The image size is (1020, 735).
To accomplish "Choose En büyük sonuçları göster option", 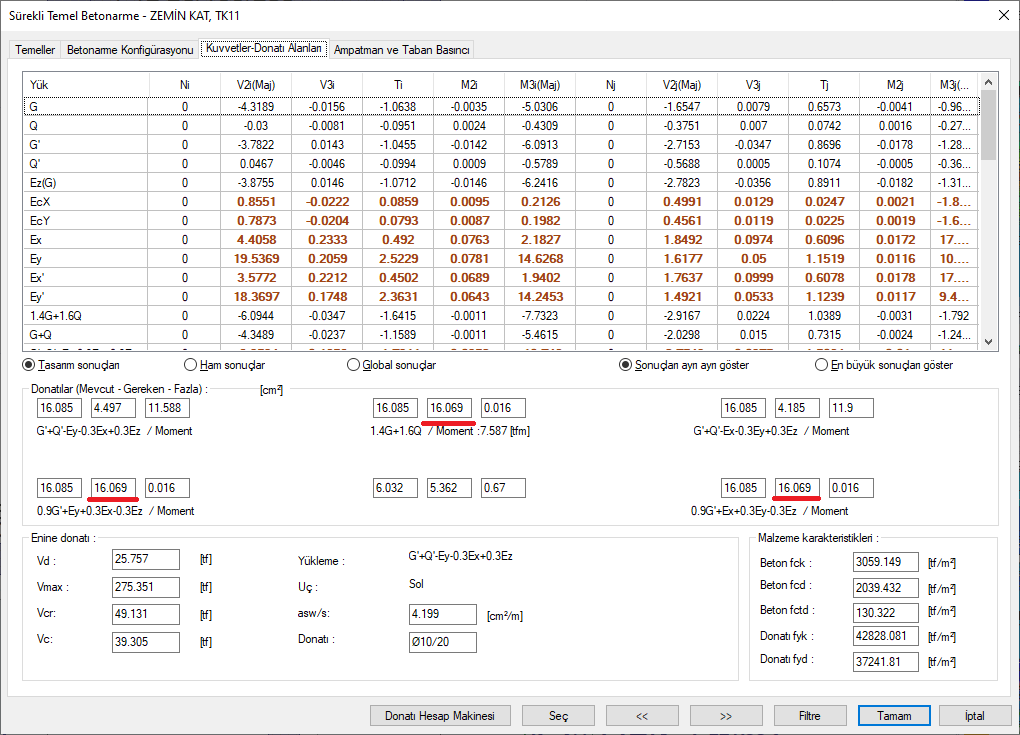I will coord(884,365).
